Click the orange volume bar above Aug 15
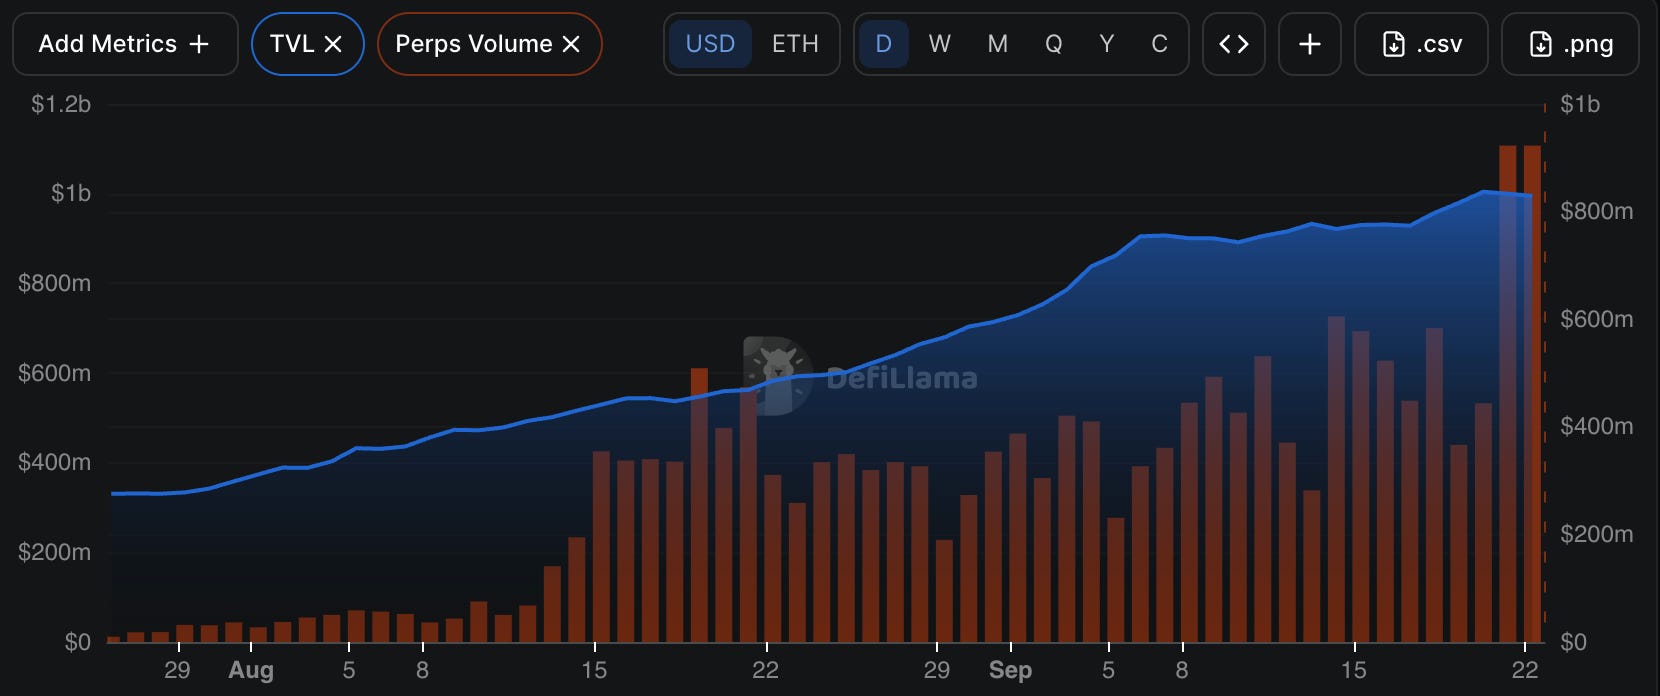 [x=601, y=546]
